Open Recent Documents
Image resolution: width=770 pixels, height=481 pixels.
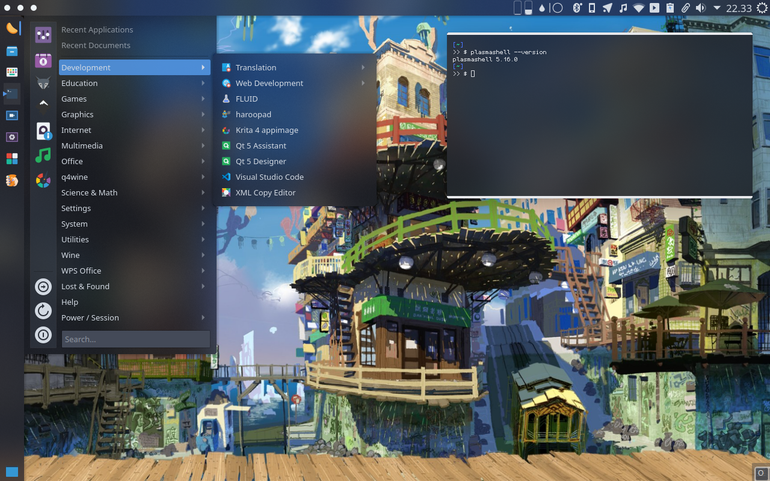(96, 45)
